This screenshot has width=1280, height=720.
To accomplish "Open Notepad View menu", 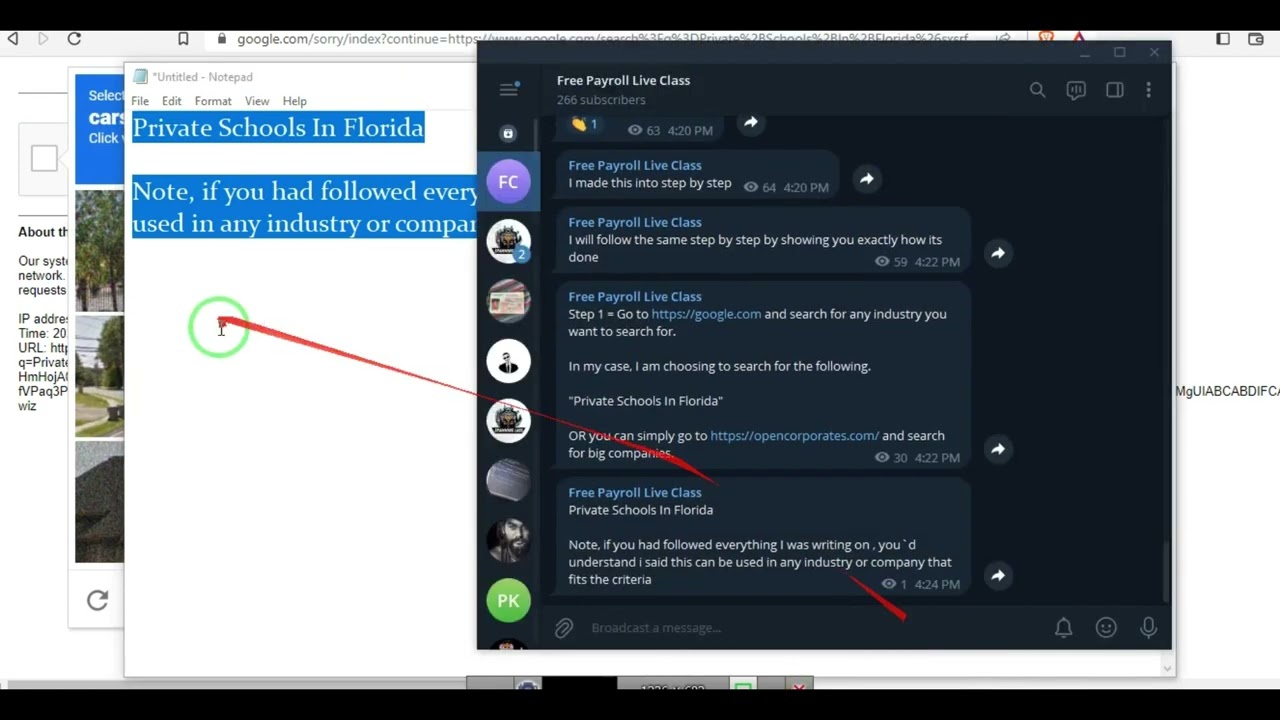I will [257, 101].
